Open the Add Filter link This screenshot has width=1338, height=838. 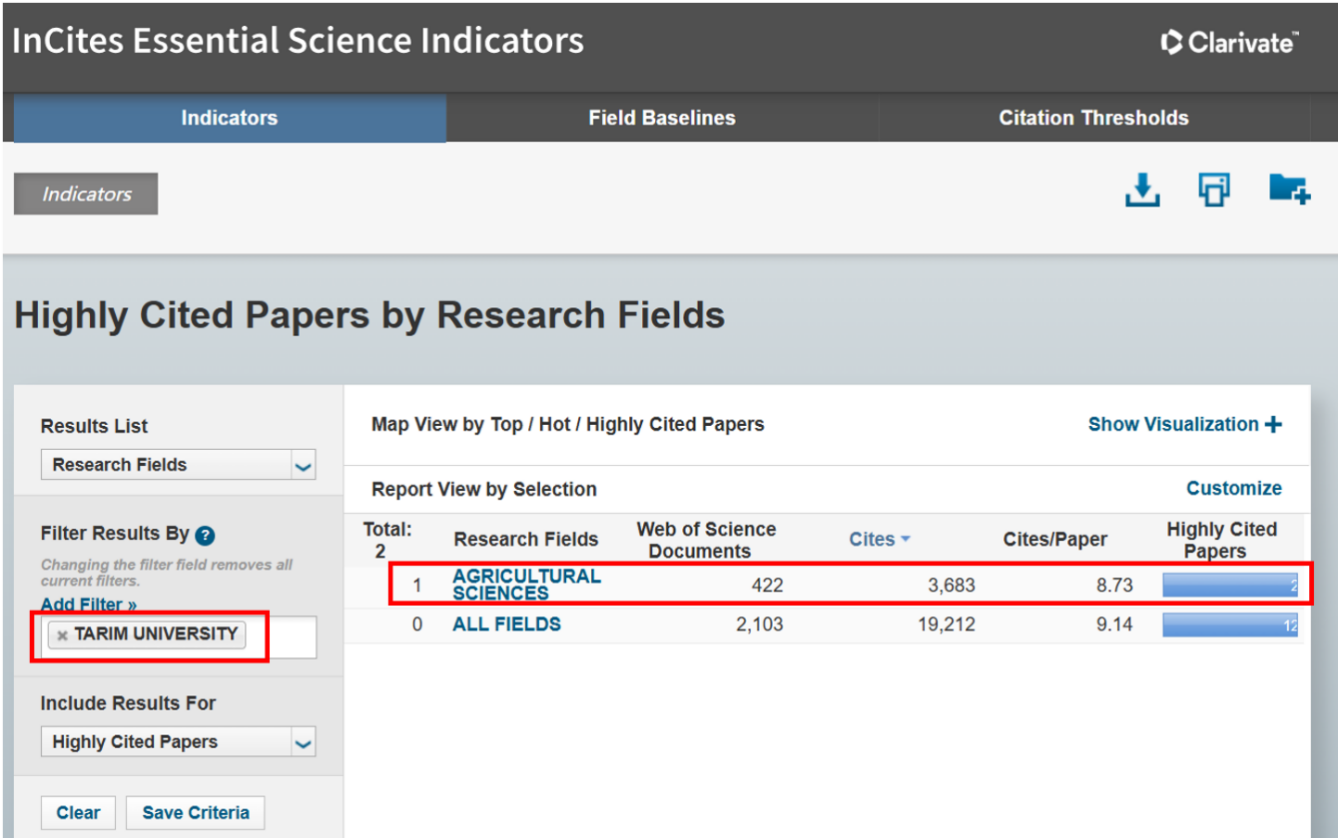88,604
